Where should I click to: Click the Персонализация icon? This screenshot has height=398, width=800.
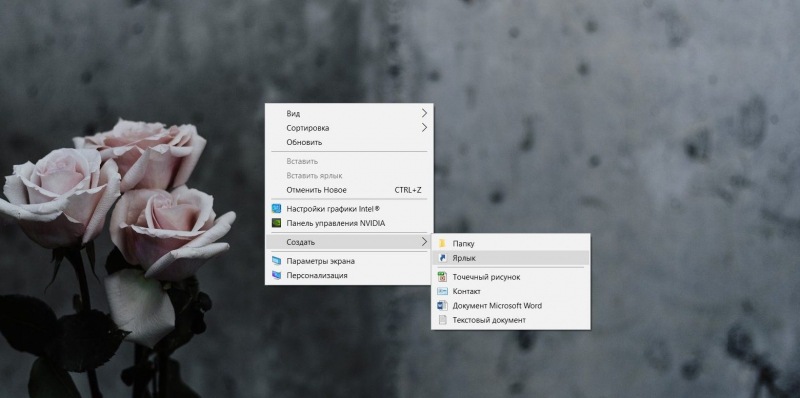276,275
